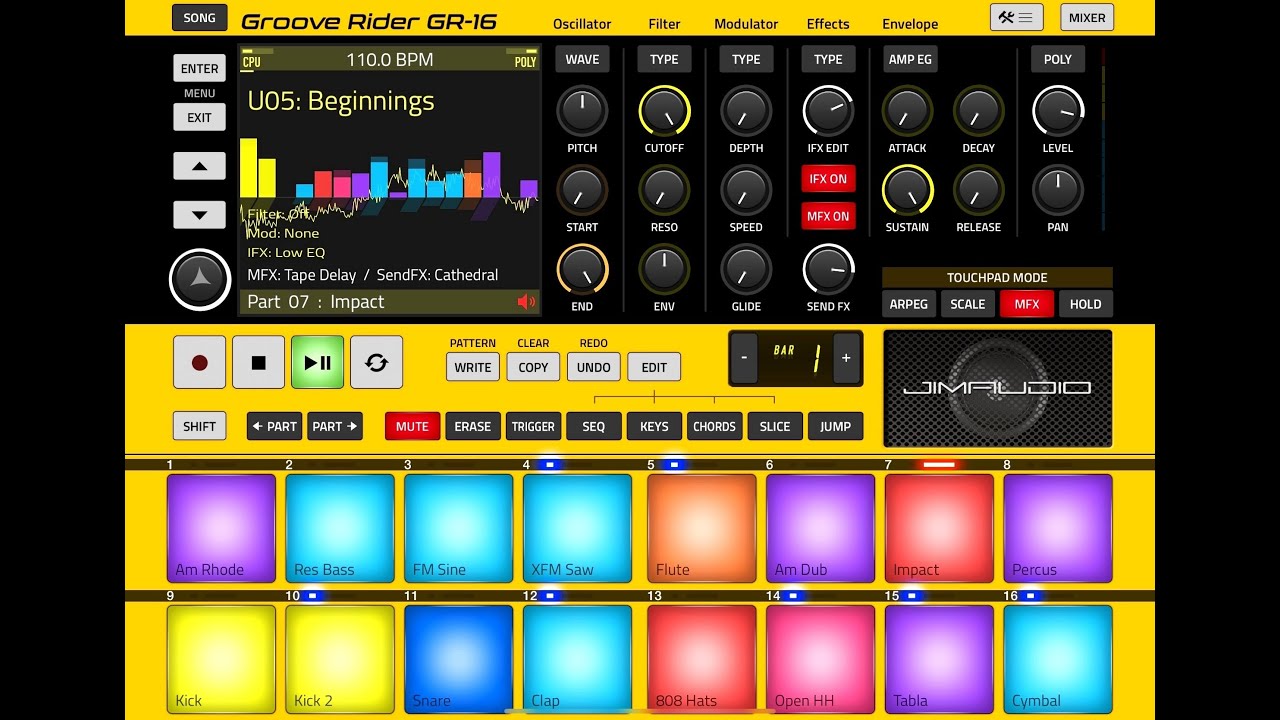The image size is (1280, 720).
Task: Increase bar number with plus
Action: [x=846, y=358]
